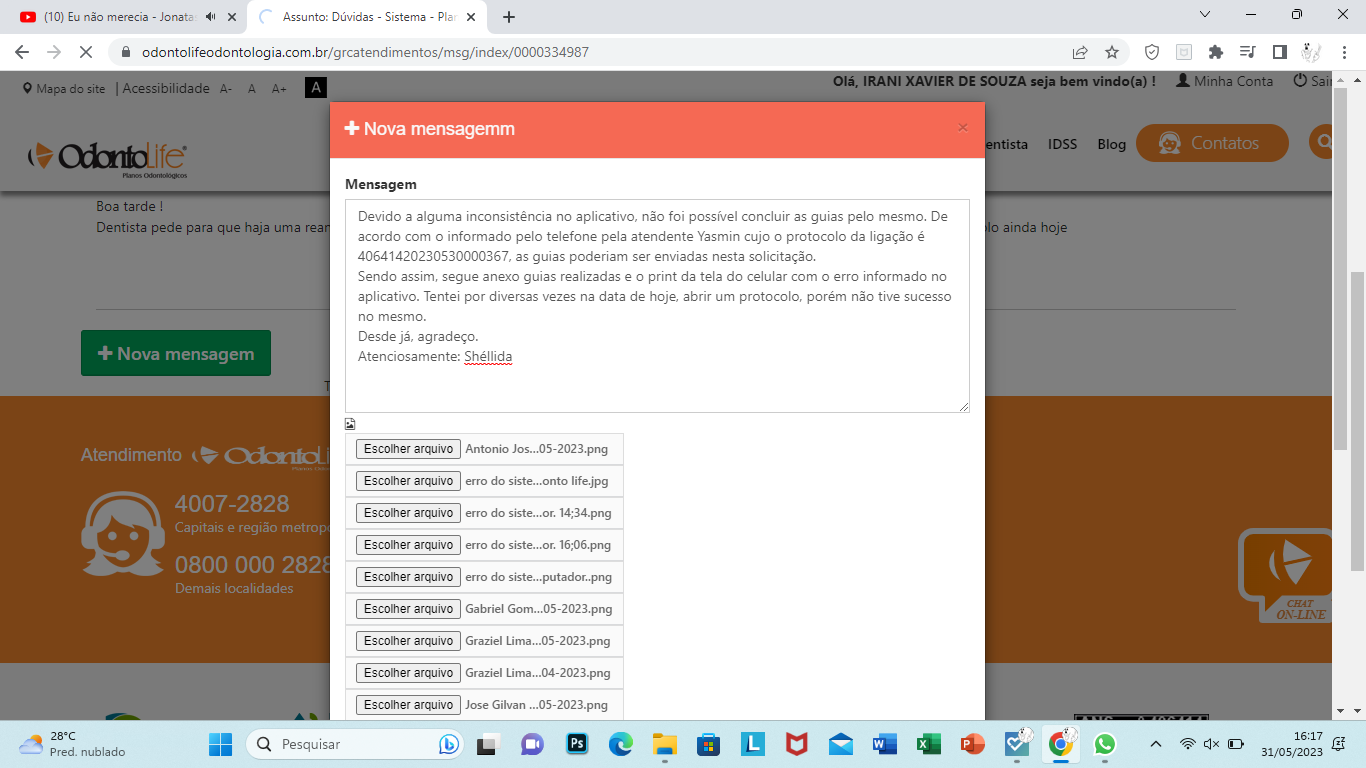Toggle high contrast with black A icon
Screen dimensions: 1366x768
pyautogui.click(x=316, y=88)
